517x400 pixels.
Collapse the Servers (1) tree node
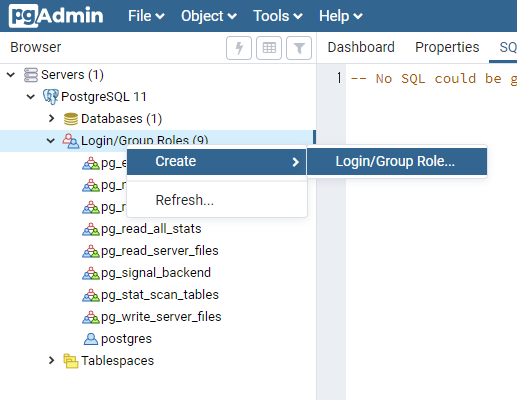click(x=11, y=75)
